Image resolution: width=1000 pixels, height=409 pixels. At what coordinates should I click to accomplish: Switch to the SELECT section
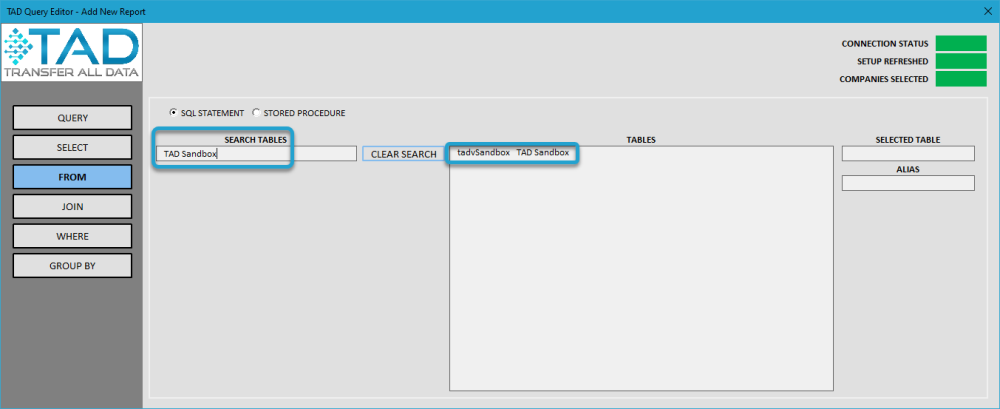(x=73, y=147)
